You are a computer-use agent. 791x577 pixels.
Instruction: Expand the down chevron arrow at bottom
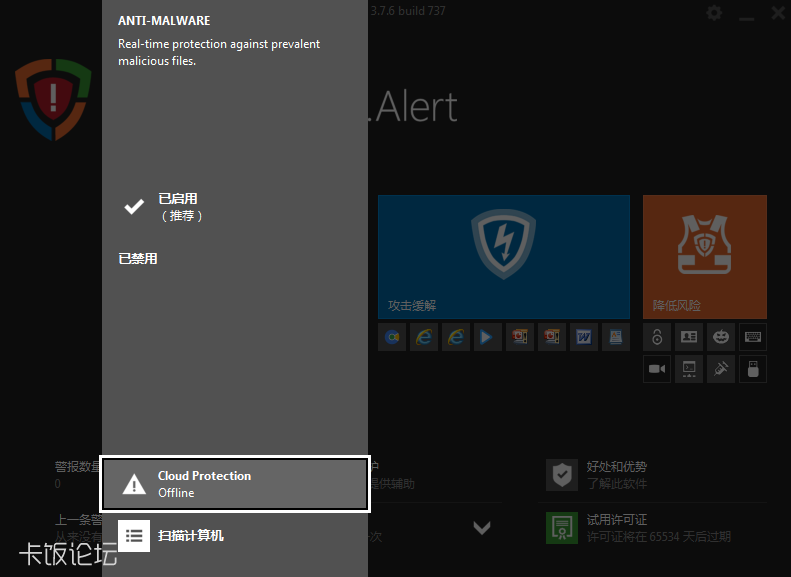click(482, 527)
